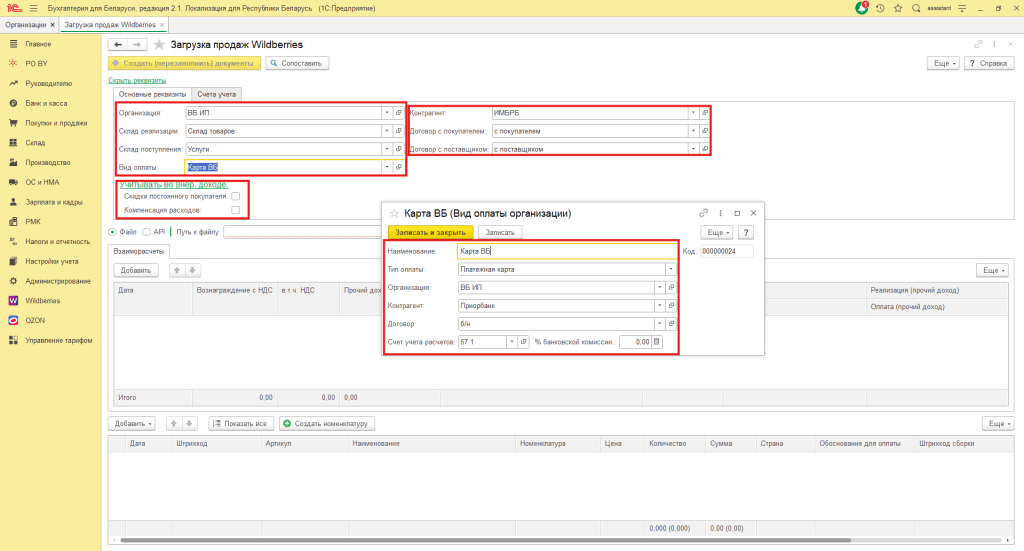This screenshot has height=551, width=1024.
Task: Select the API radio button
Action: [x=146, y=232]
